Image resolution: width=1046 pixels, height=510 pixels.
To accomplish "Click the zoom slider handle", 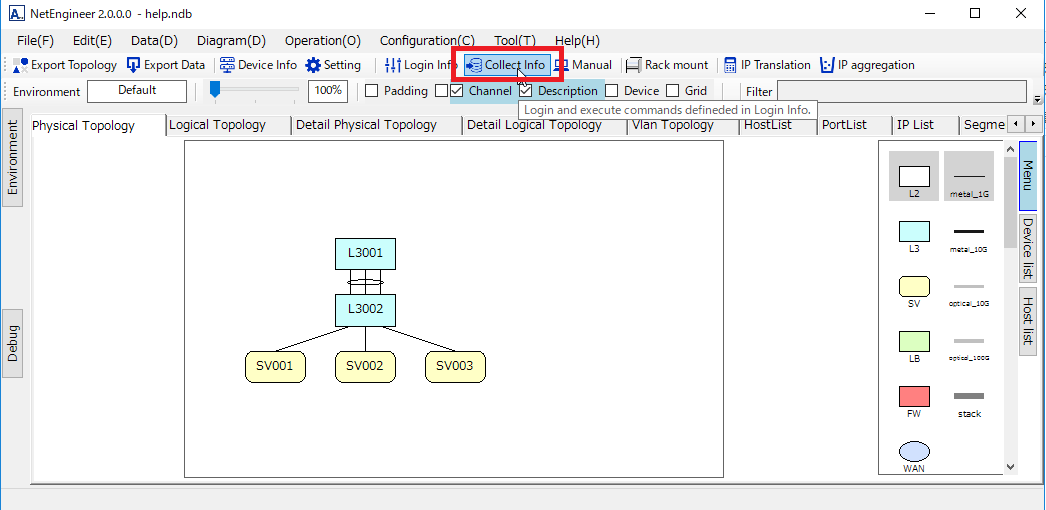I will click(x=215, y=89).
